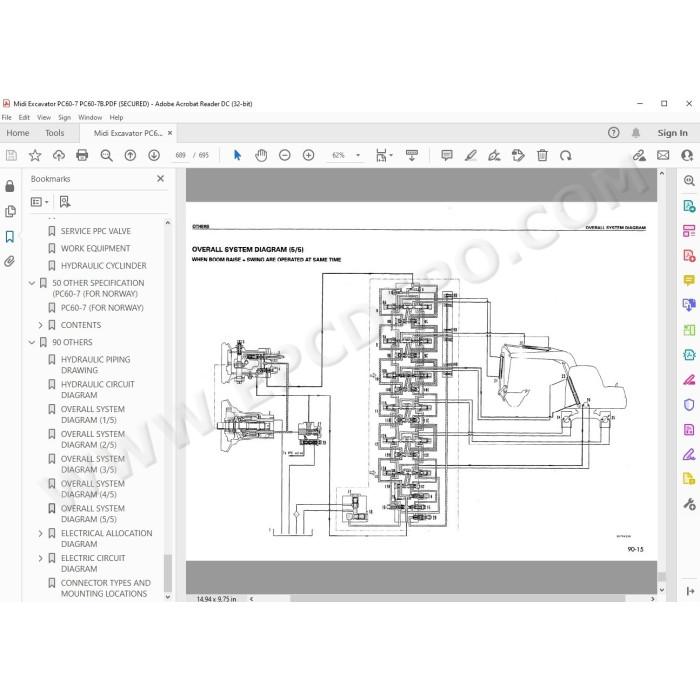Screen dimensions: 700x700
Task: Send the file by email envelope
Action: [663, 155]
